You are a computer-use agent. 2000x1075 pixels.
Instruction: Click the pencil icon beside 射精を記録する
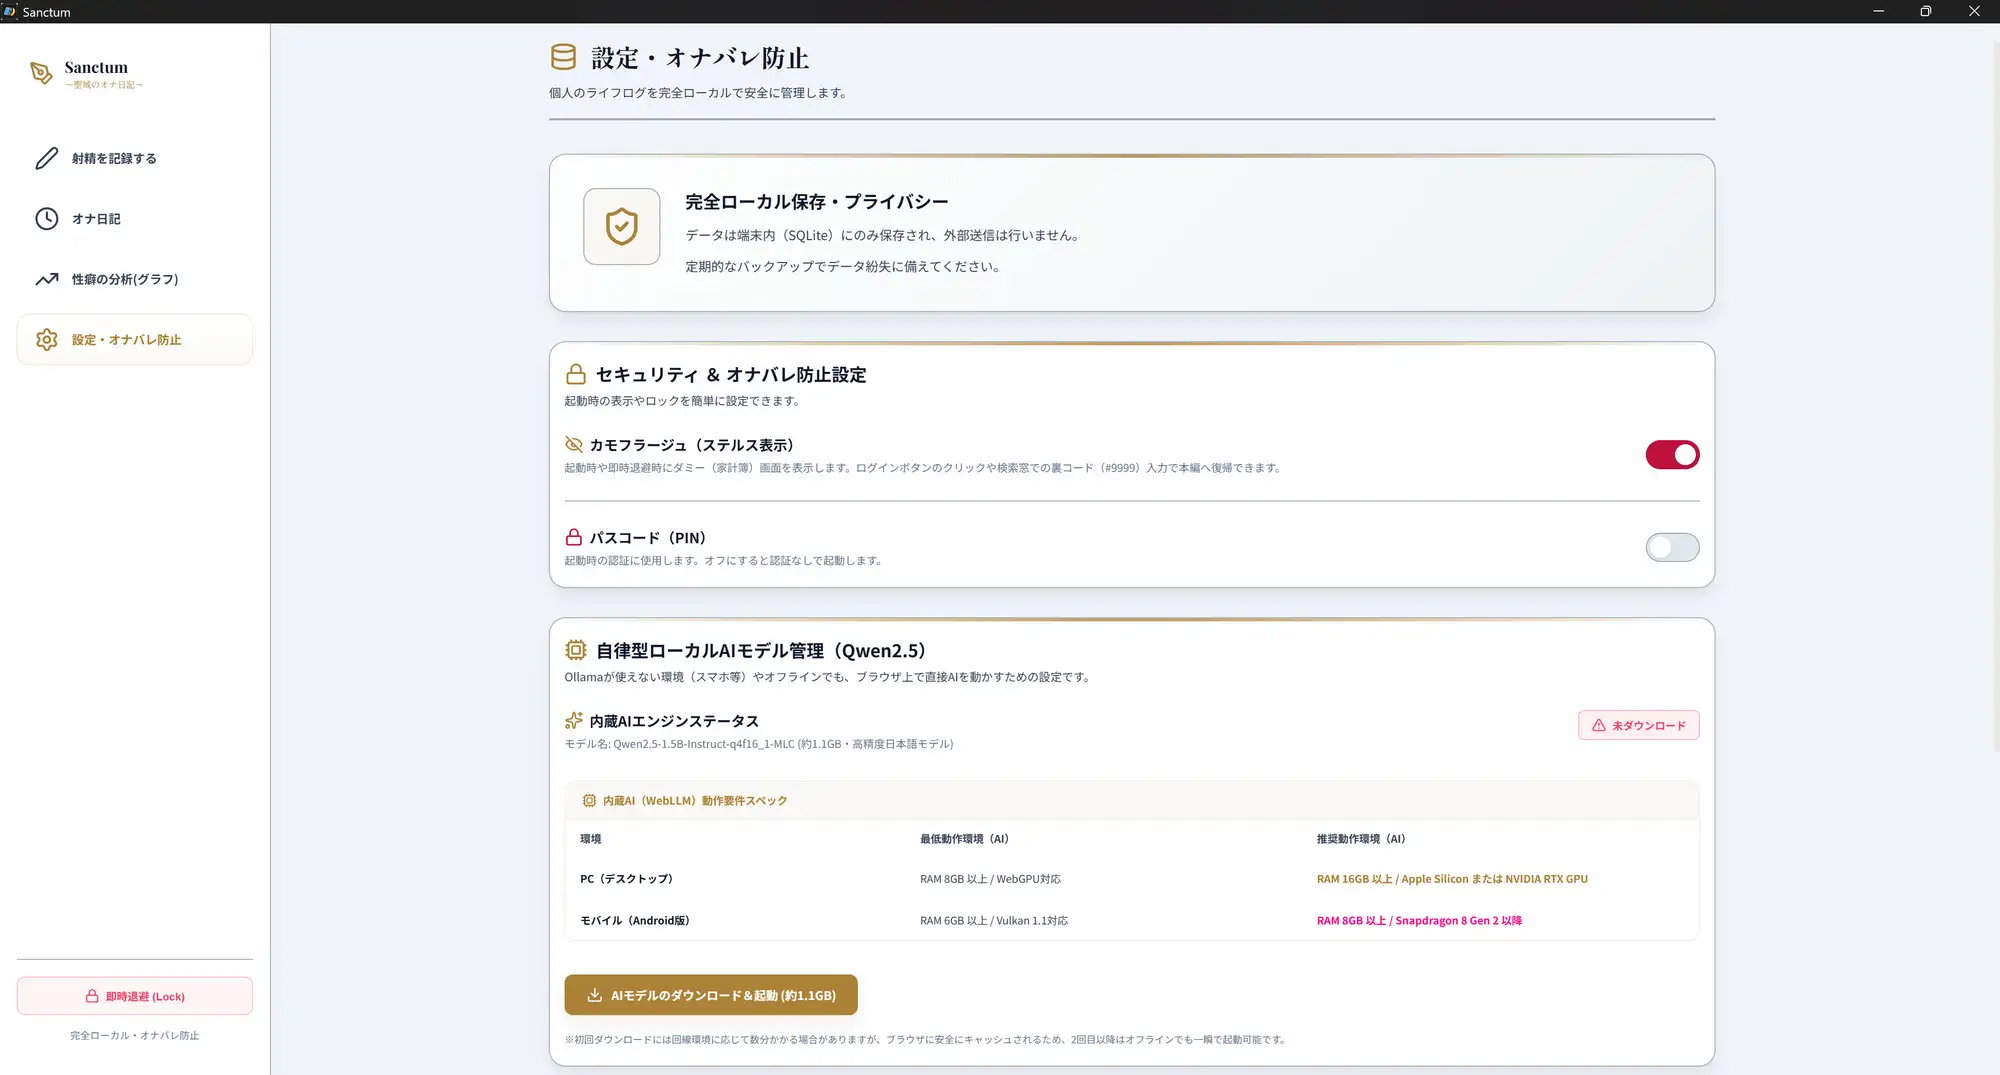point(47,158)
